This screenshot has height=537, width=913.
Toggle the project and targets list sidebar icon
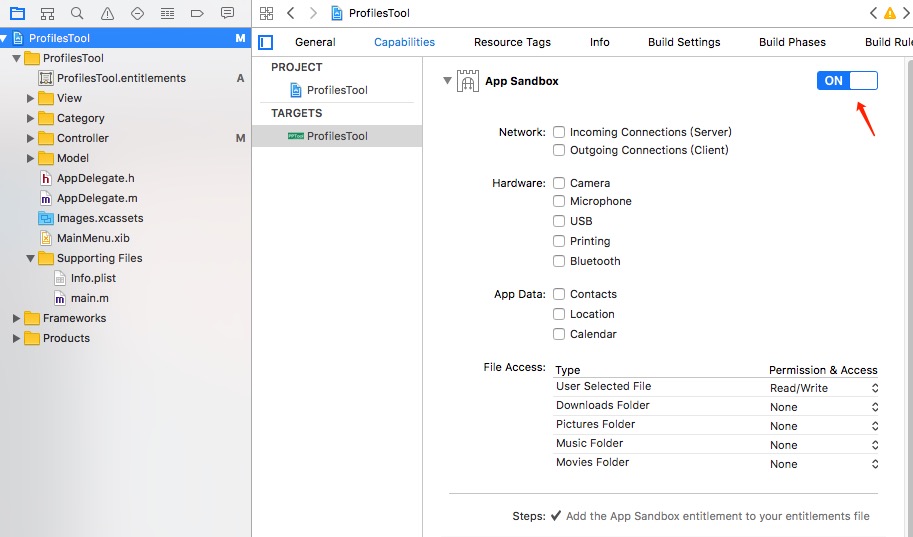click(x=266, y=42)
